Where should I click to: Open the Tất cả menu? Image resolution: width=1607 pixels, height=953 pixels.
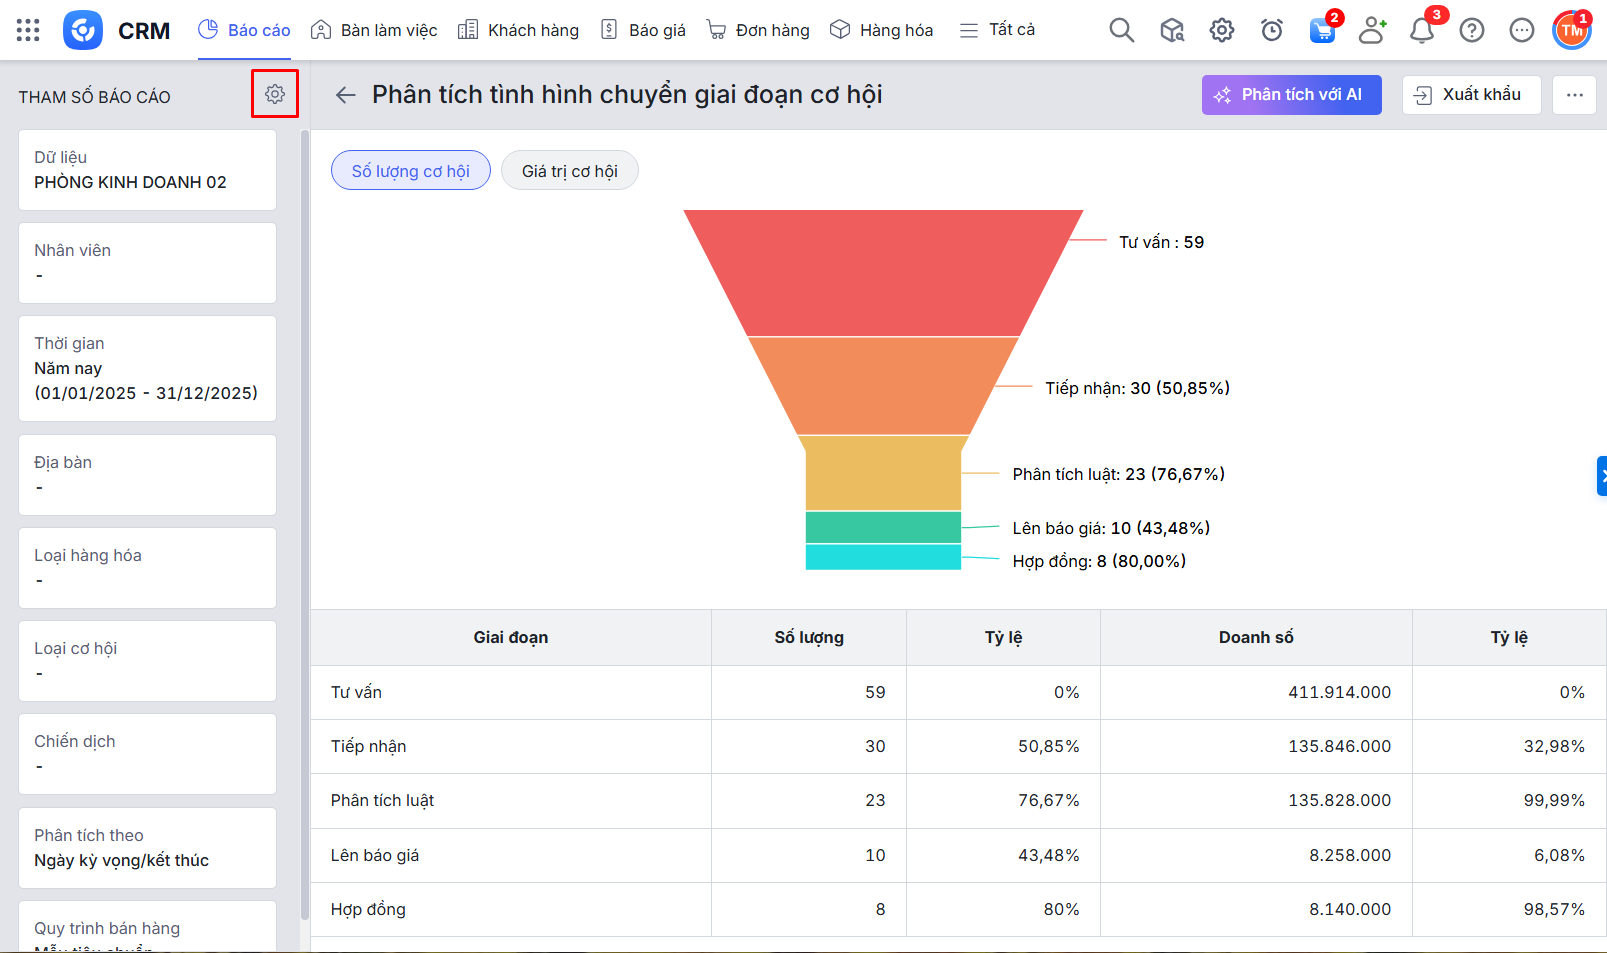pos(997,30)
